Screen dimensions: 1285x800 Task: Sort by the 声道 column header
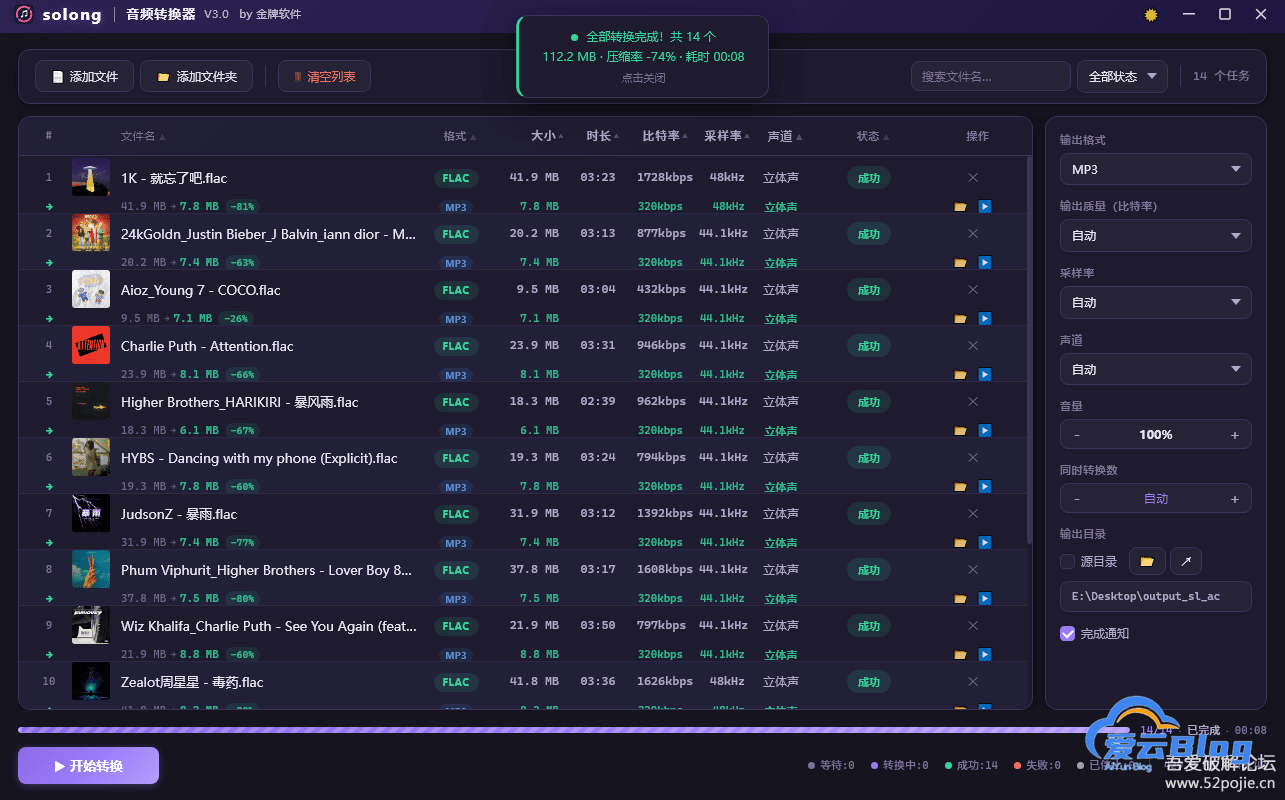(785, 137)
